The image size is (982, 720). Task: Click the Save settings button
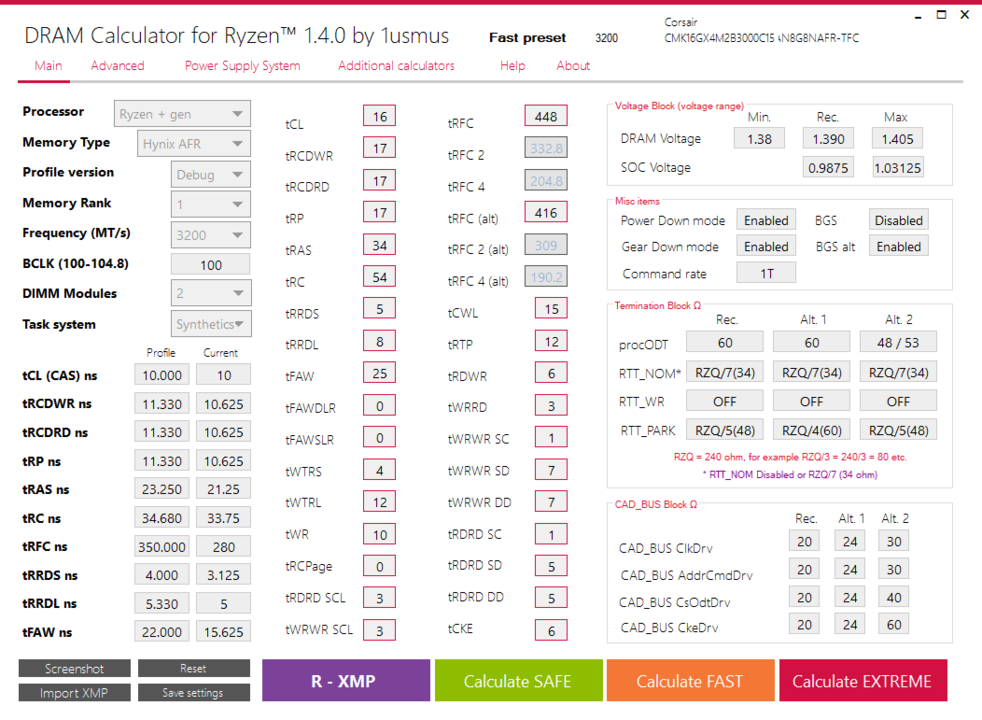(194, 692)
